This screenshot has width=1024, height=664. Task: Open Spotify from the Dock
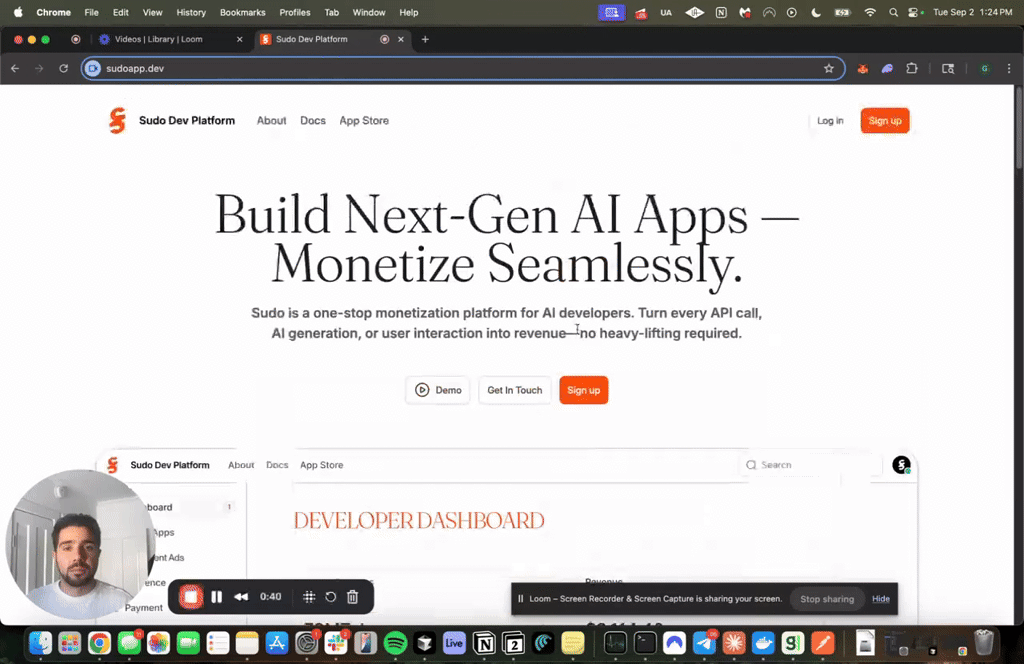tap(395, 643)
